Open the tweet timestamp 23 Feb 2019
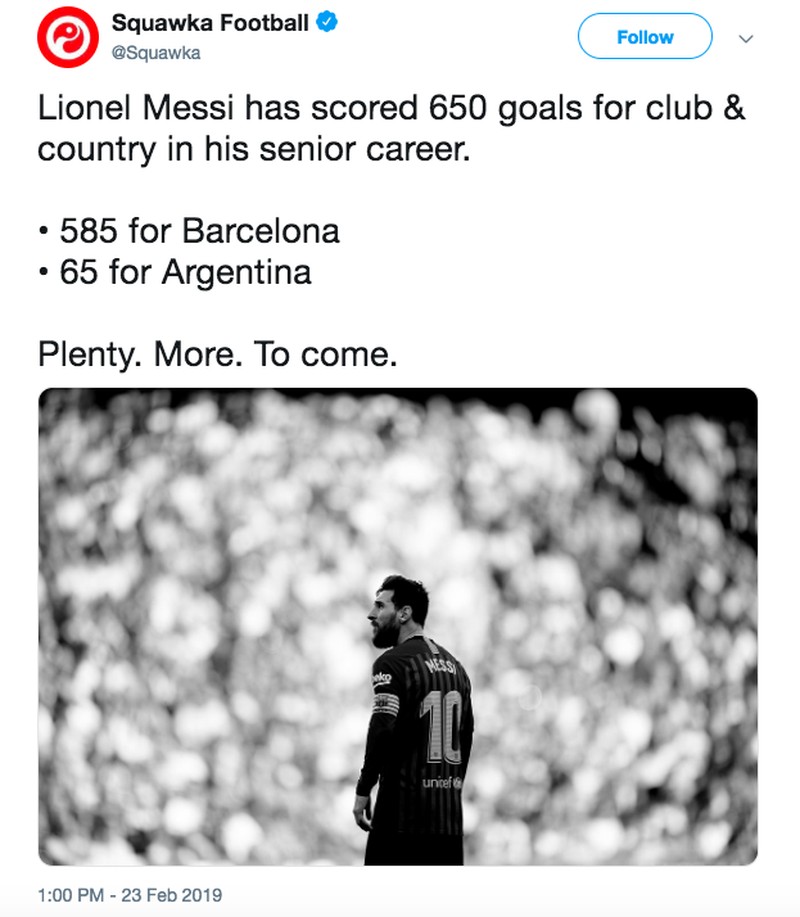The height and width of the screenshot is (917, 800). click(130, 894)
